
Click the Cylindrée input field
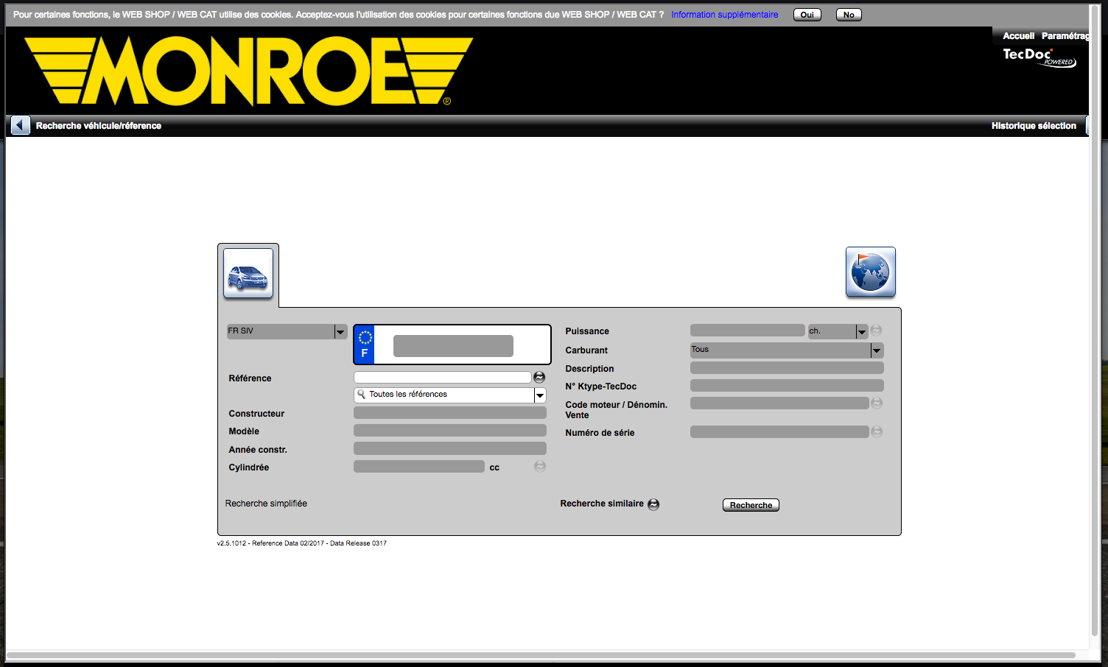click(419, 466)
